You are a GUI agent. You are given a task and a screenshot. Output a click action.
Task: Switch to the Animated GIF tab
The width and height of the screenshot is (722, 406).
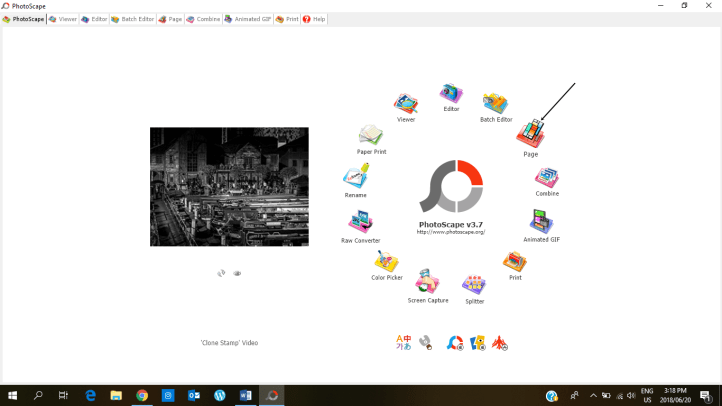(x=248, y=19)
